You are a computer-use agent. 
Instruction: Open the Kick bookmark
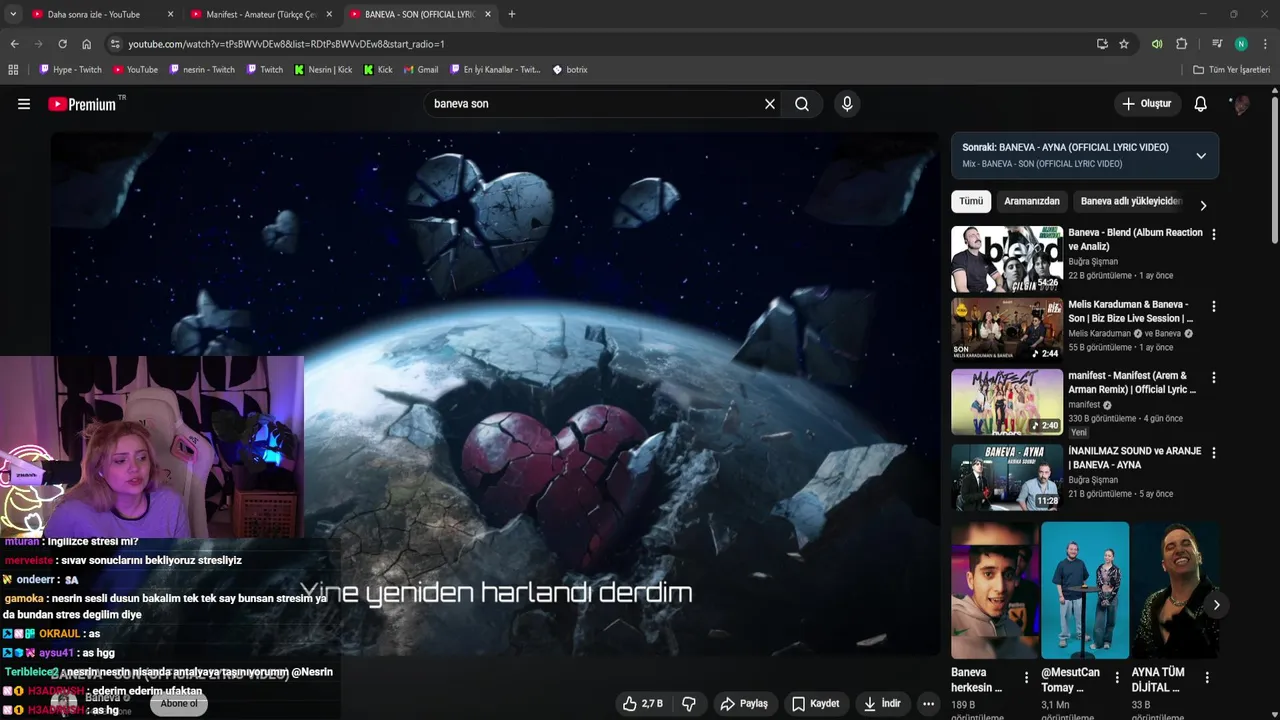click(x=378, y=70)
